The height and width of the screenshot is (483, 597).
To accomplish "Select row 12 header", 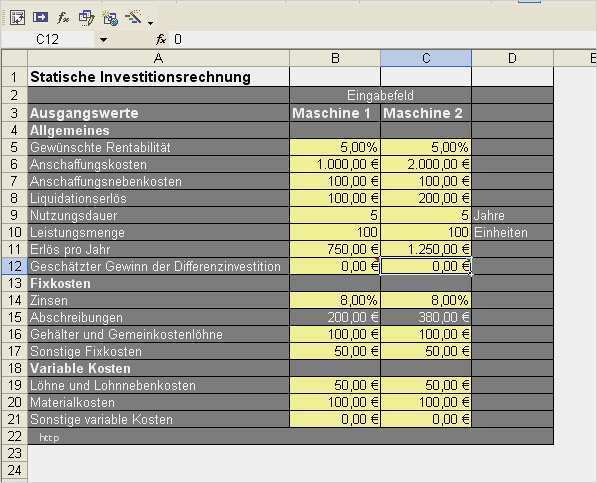I will tap(14, 266).
